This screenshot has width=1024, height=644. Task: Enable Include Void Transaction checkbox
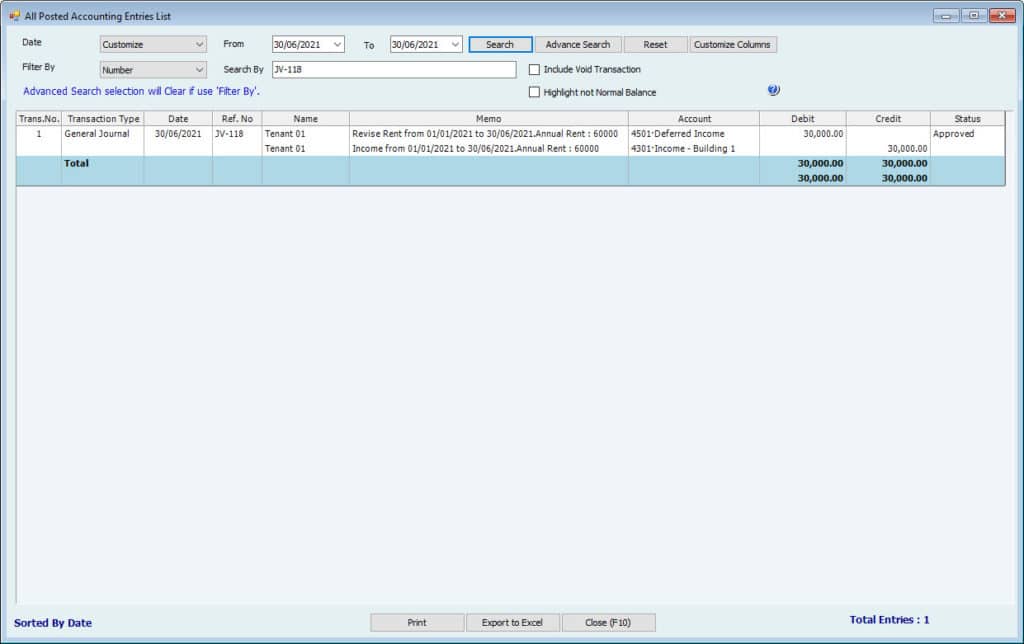tap(534, 69)
